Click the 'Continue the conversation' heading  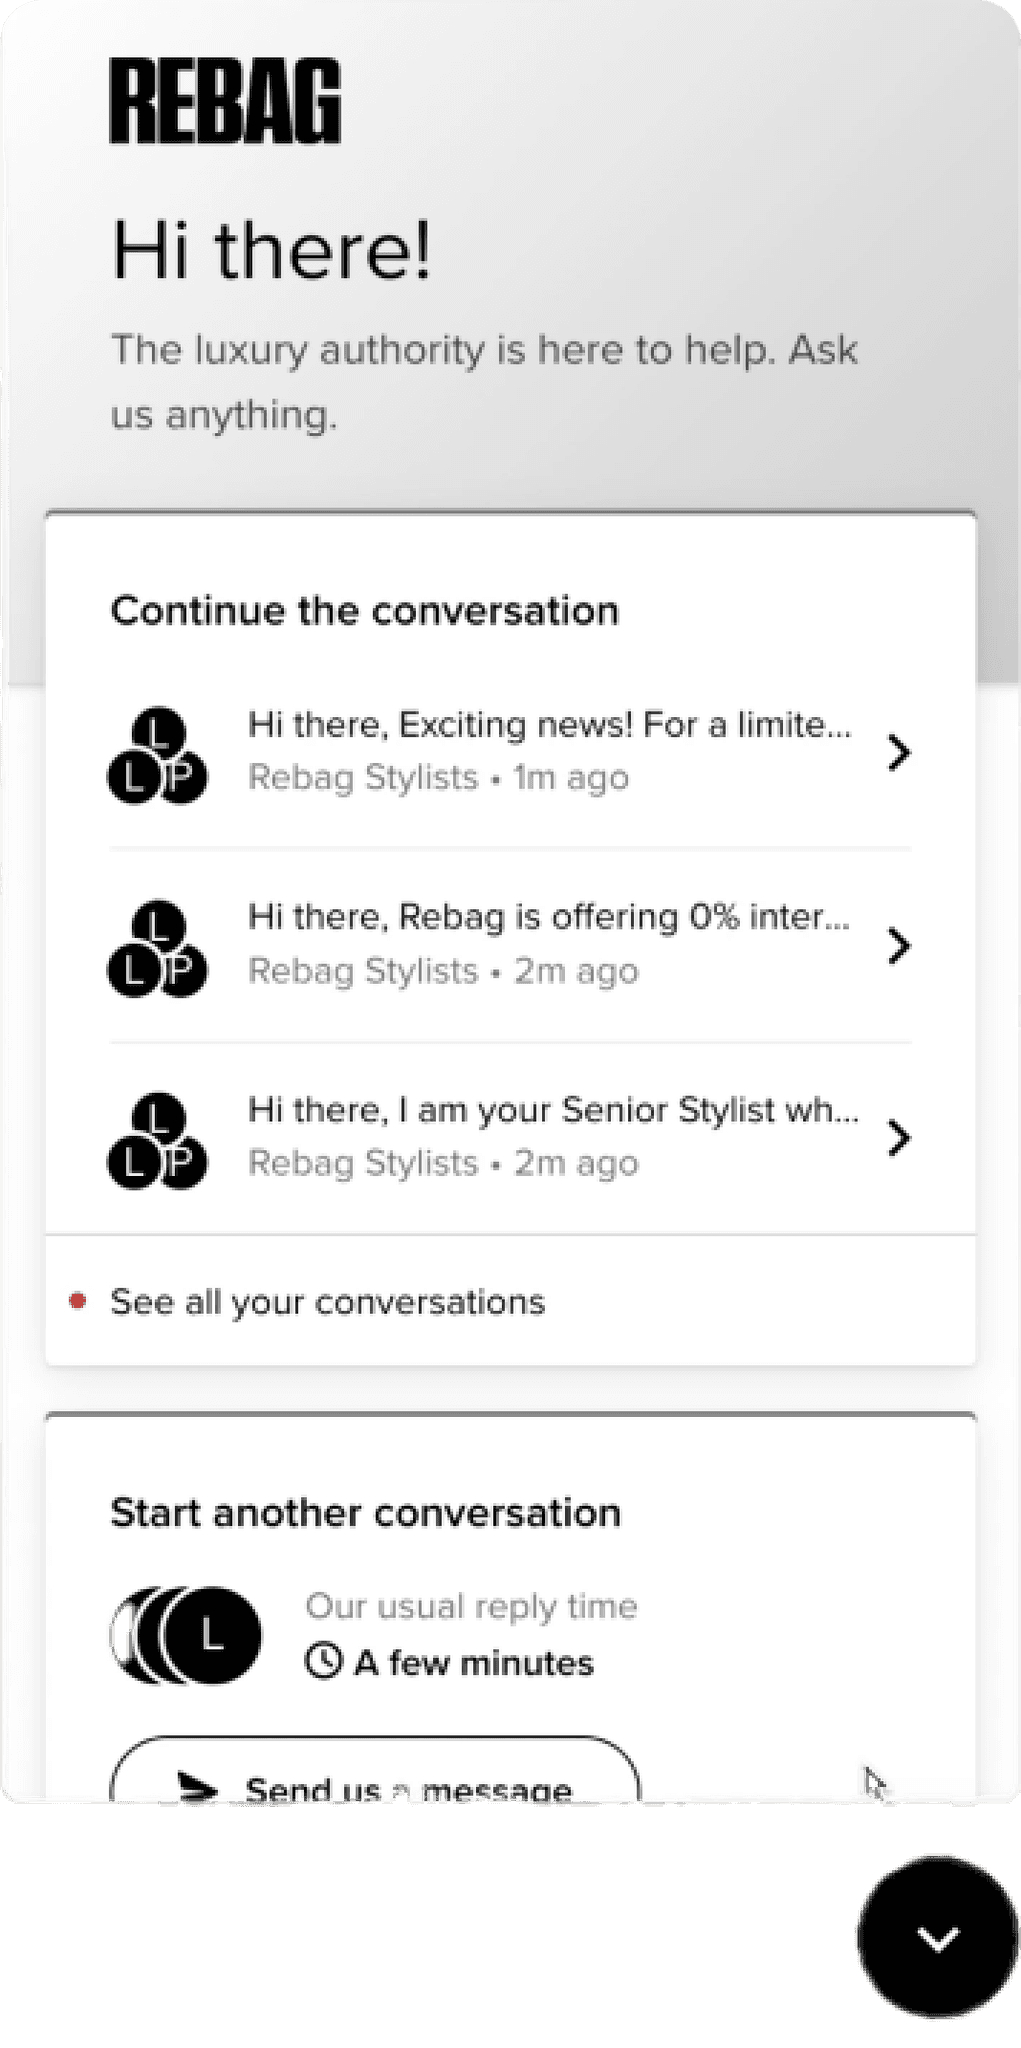point(364,610)
